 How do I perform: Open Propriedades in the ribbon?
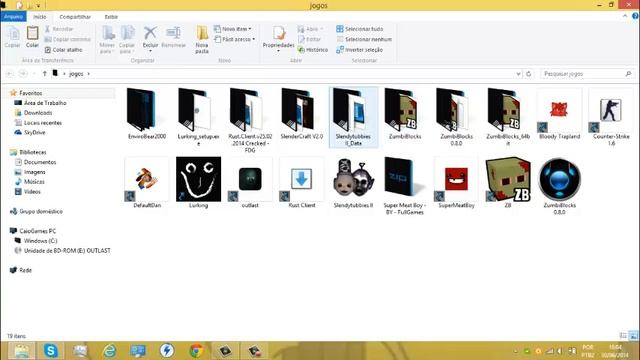(x=278, y=38)
